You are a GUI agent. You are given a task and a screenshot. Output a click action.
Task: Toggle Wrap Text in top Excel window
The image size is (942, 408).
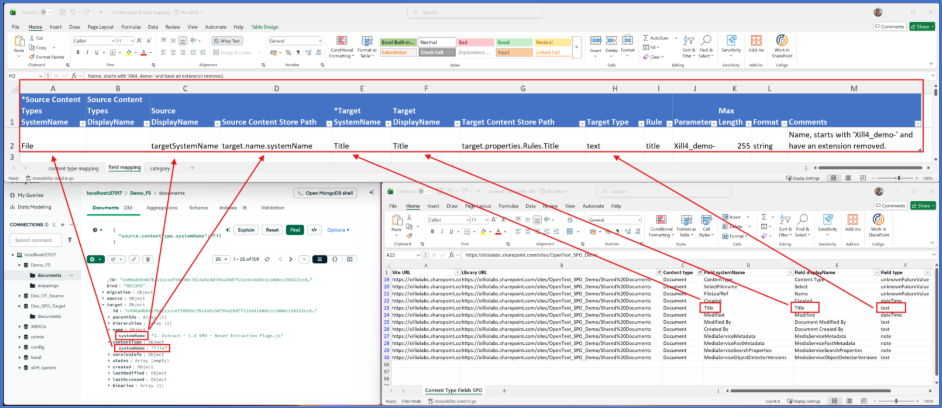(226, 41)
